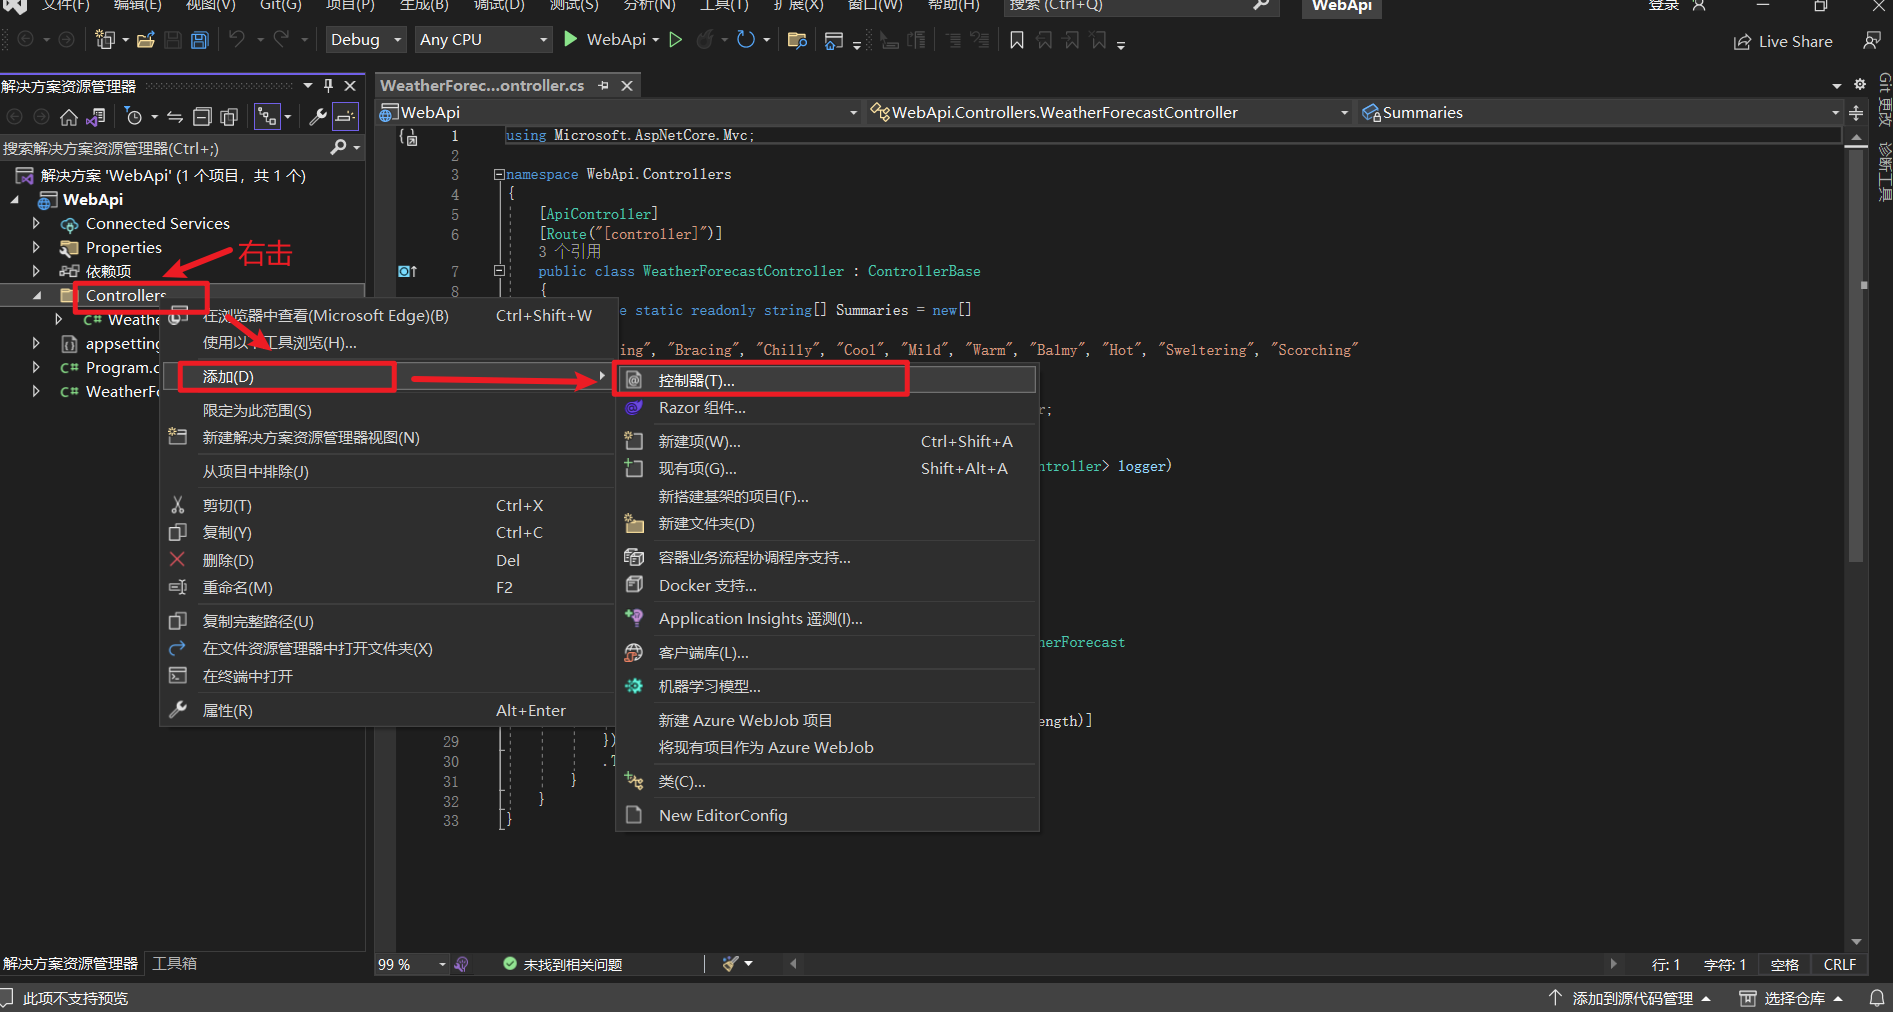Open WebApi project navigation dropdown
Image resolution: width=1893 pixels, height=1012 pixels.
[x=619, y=113]
